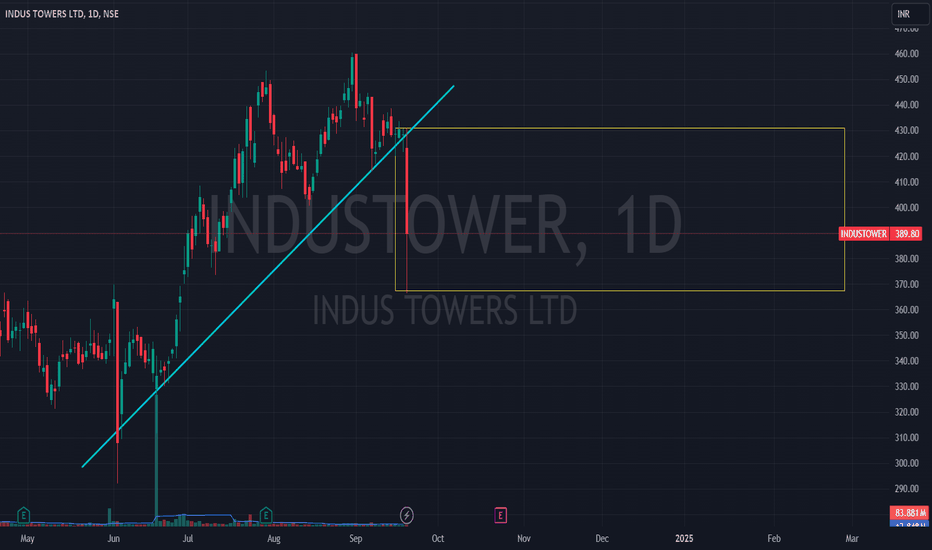Click the INDUSTOWER price label tag
This screenshot has height=550, width=932.
coord(864,234)
